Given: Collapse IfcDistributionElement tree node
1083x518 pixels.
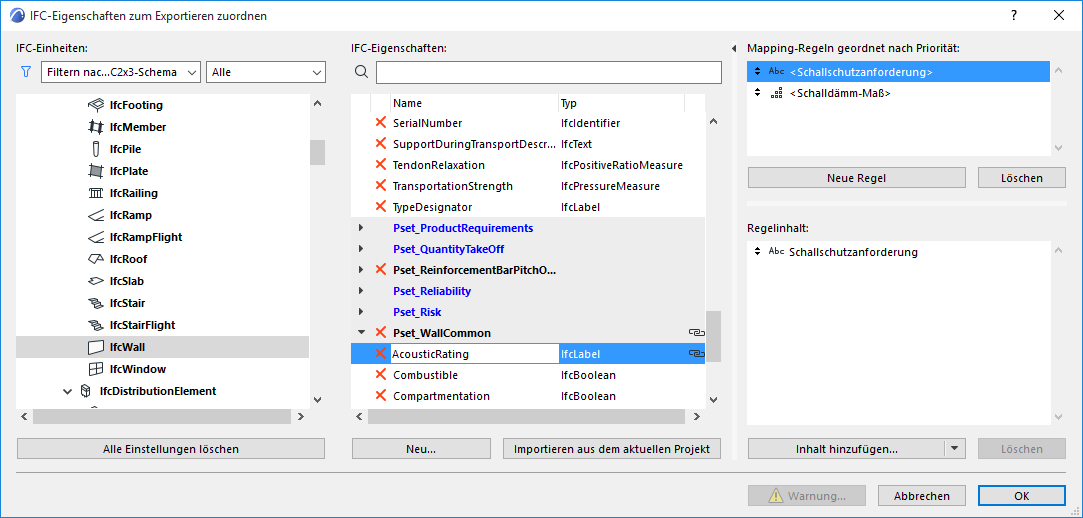Looking at the screenshot, I should (67, 392).
